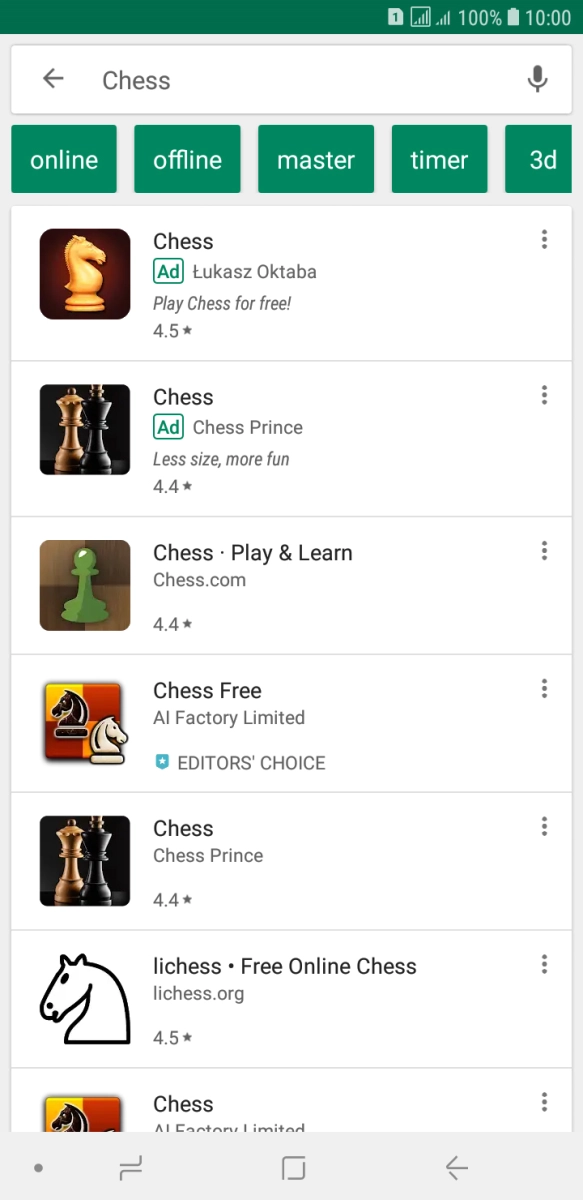This screenshot has width=583, height=1200.
Task: Tap the microphone icon to search by voice
Action: [x=537, y=80]
